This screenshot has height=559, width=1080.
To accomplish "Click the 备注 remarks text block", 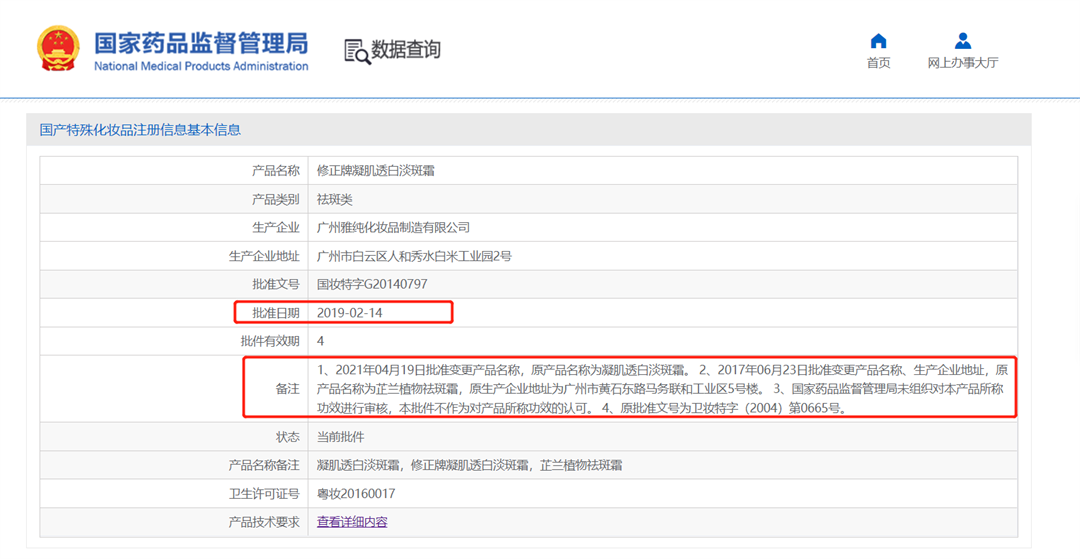I will pyautogui.click(x=660, y=388).
